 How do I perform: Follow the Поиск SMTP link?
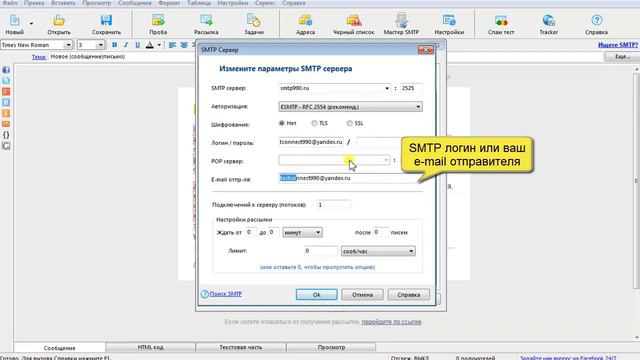[226, 294]
